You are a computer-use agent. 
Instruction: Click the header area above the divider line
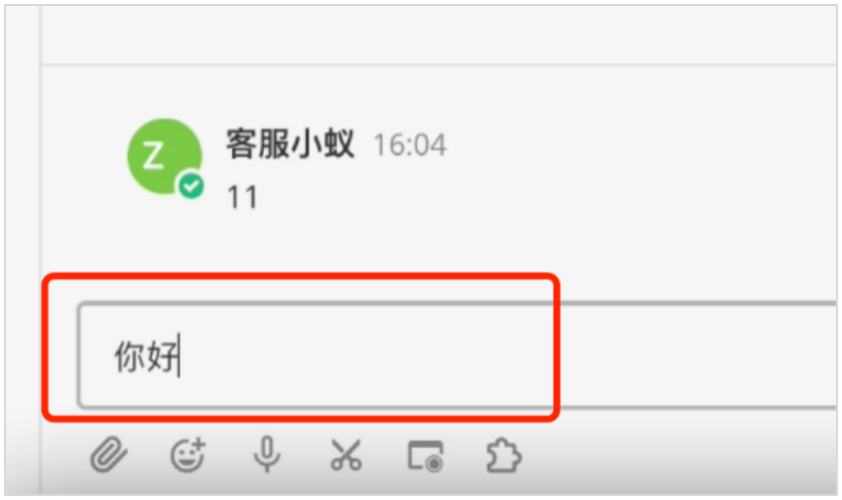[438, 35]
